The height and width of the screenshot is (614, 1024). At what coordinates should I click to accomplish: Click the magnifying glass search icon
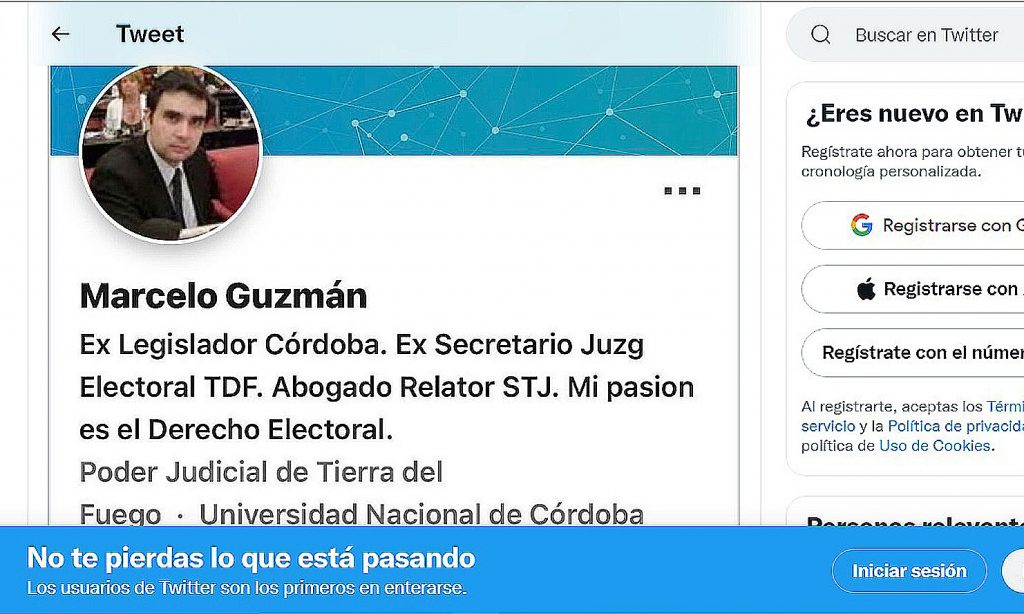821,34
